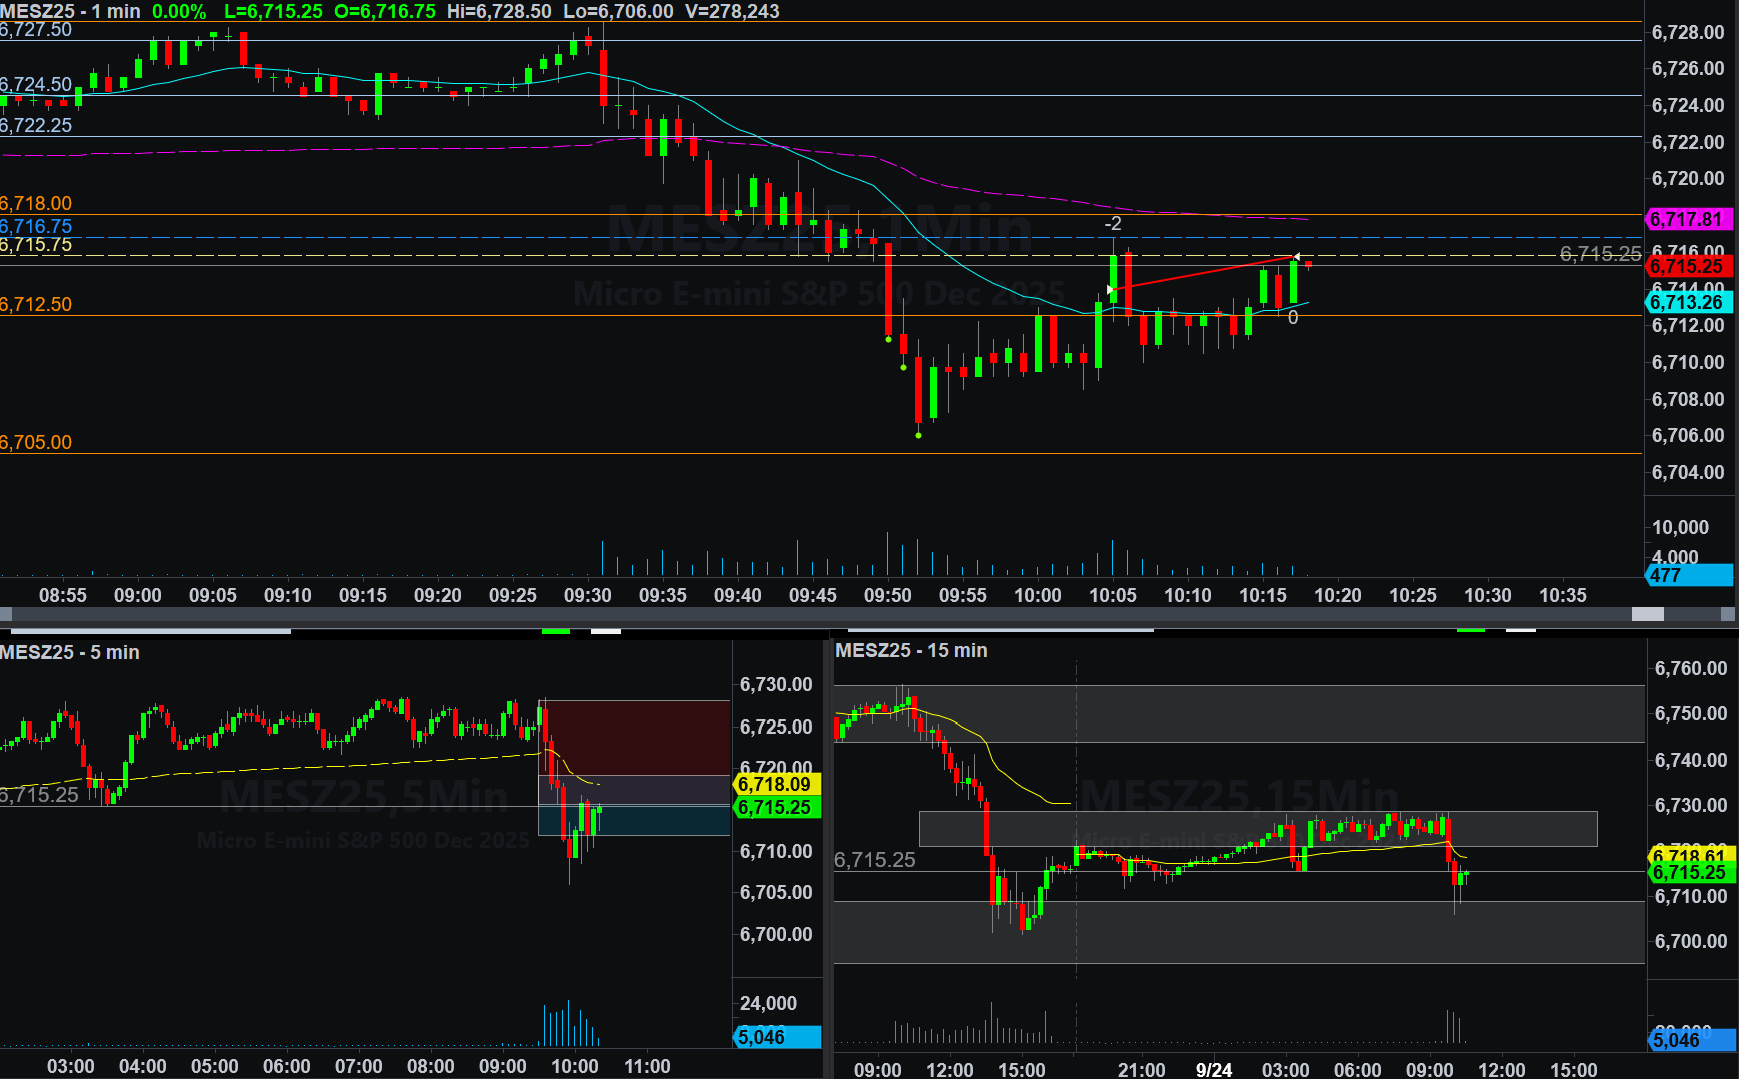
Task: Select the cyan 6,713.26 moving average tag
Action: tap(1686, 302)
